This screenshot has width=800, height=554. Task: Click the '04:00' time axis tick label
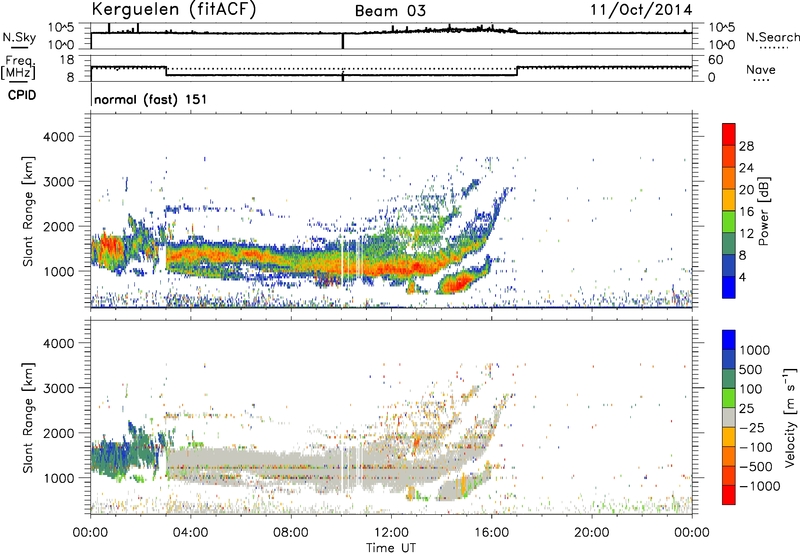pos(191,533)
